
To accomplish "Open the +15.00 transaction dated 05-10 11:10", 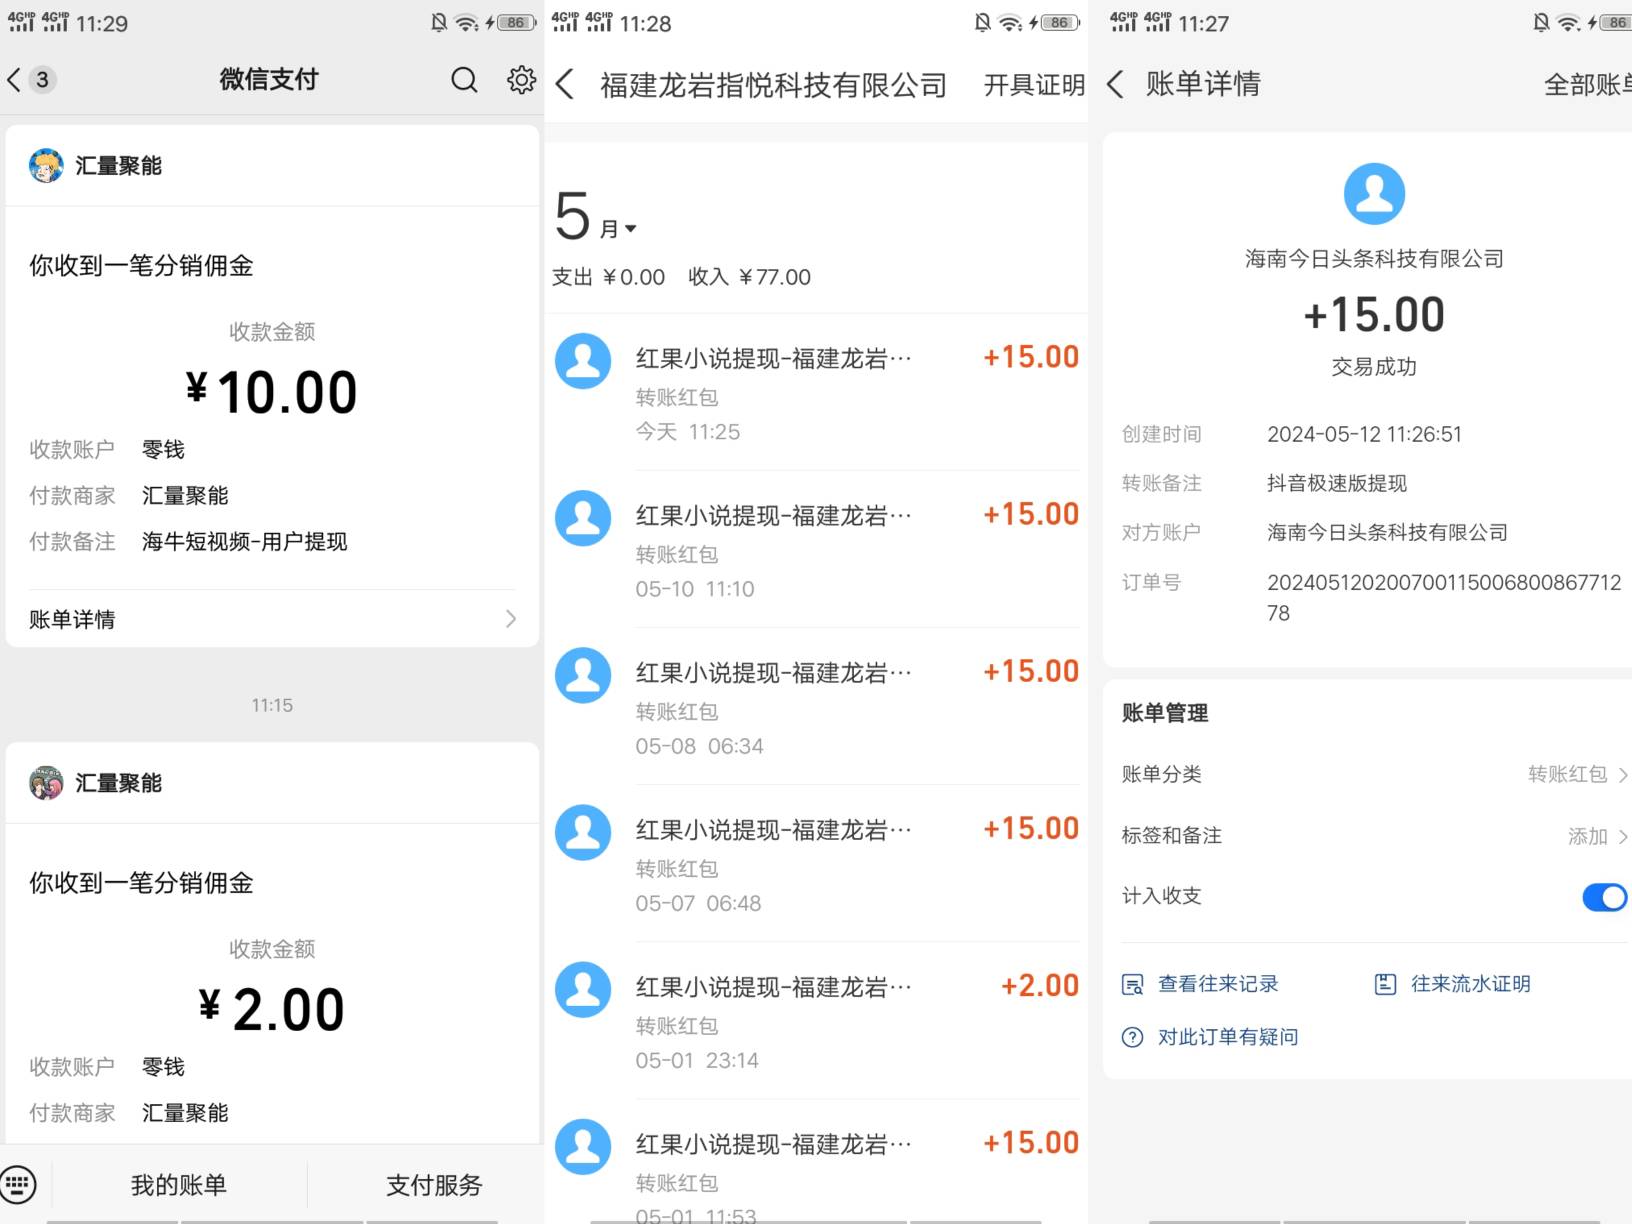I will pos(816,549).
